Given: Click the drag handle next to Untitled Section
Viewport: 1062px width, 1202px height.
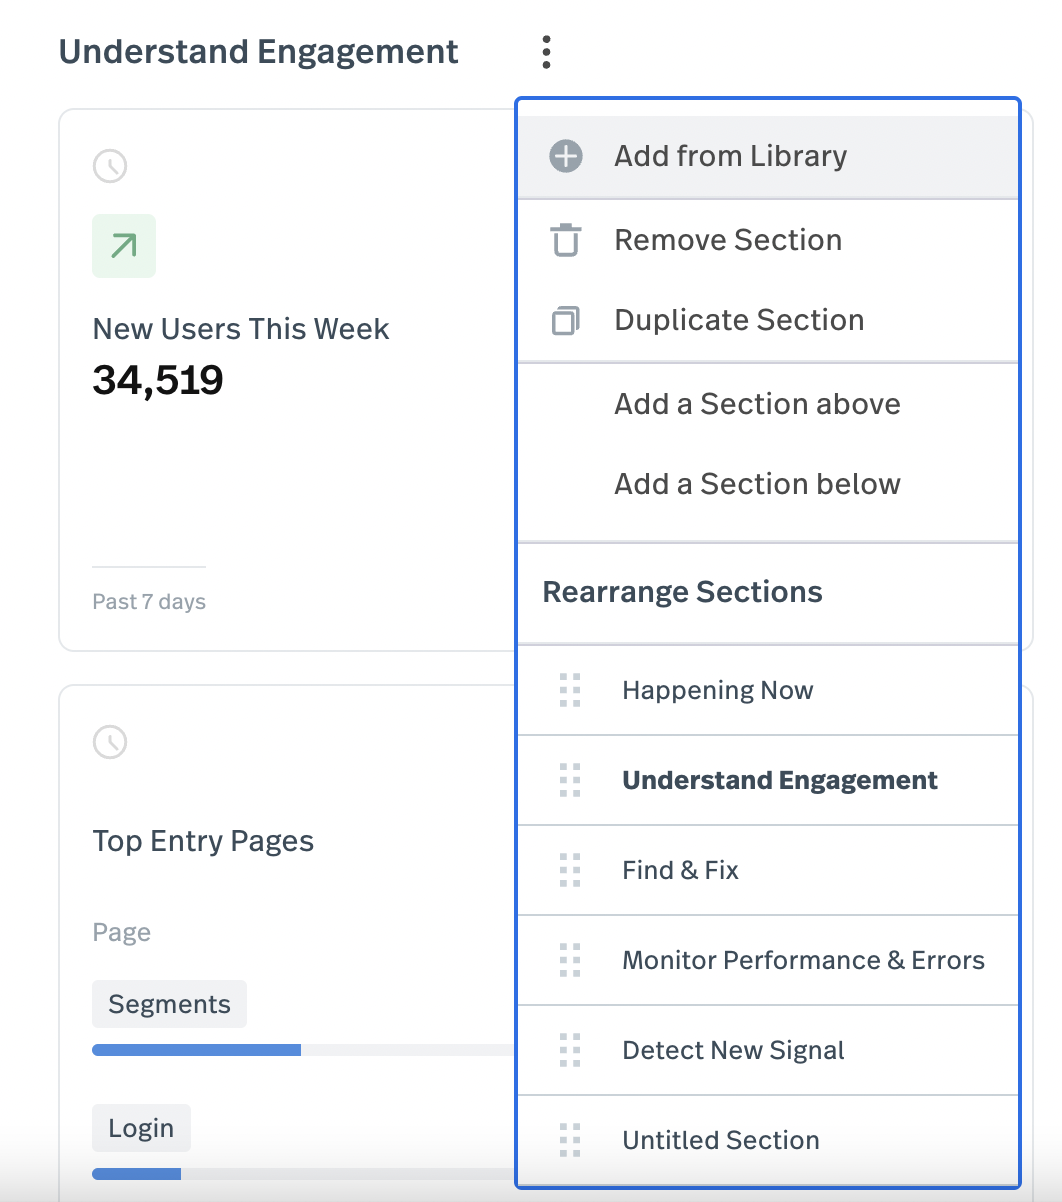Looking at the screenshot, I should point(570,1141).
